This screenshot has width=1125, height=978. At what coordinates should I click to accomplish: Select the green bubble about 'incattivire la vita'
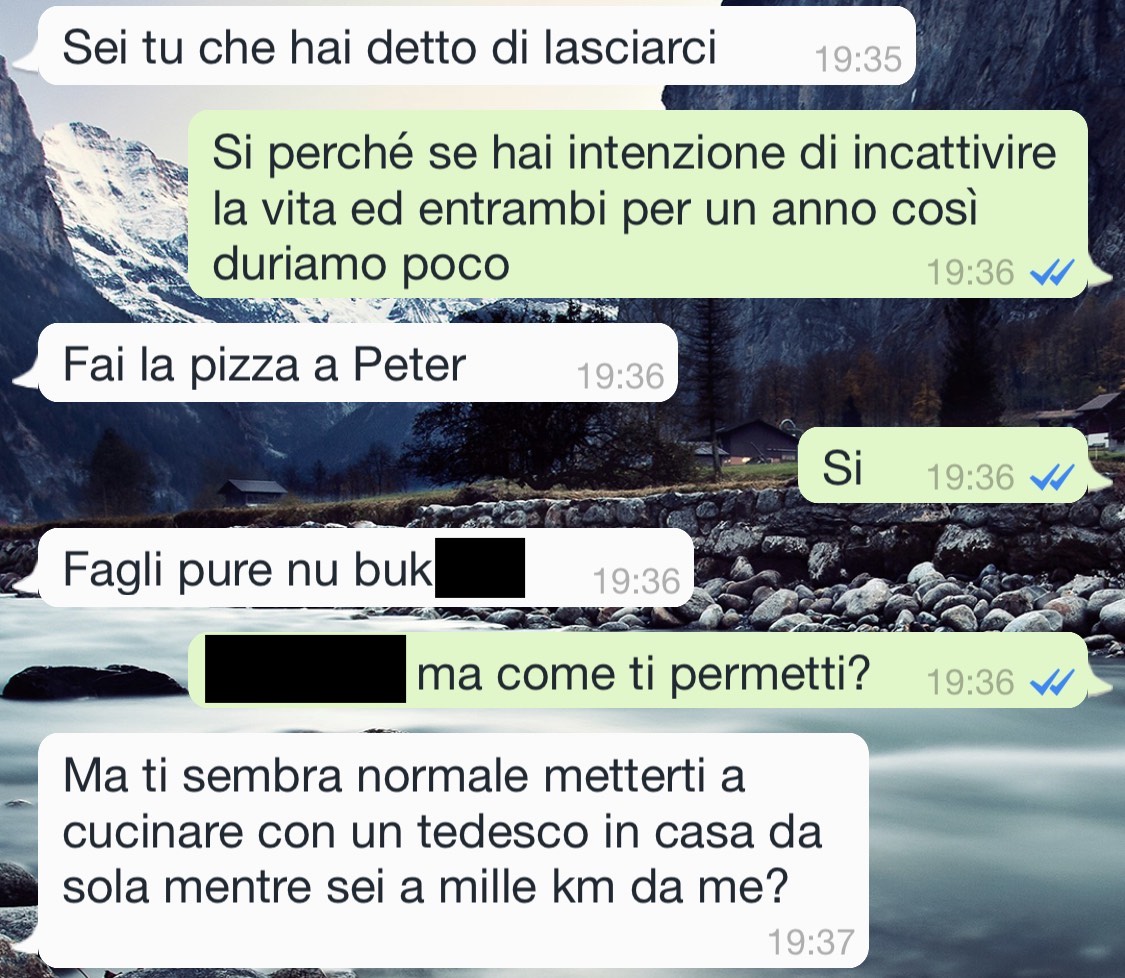click(x=637, y=204)
